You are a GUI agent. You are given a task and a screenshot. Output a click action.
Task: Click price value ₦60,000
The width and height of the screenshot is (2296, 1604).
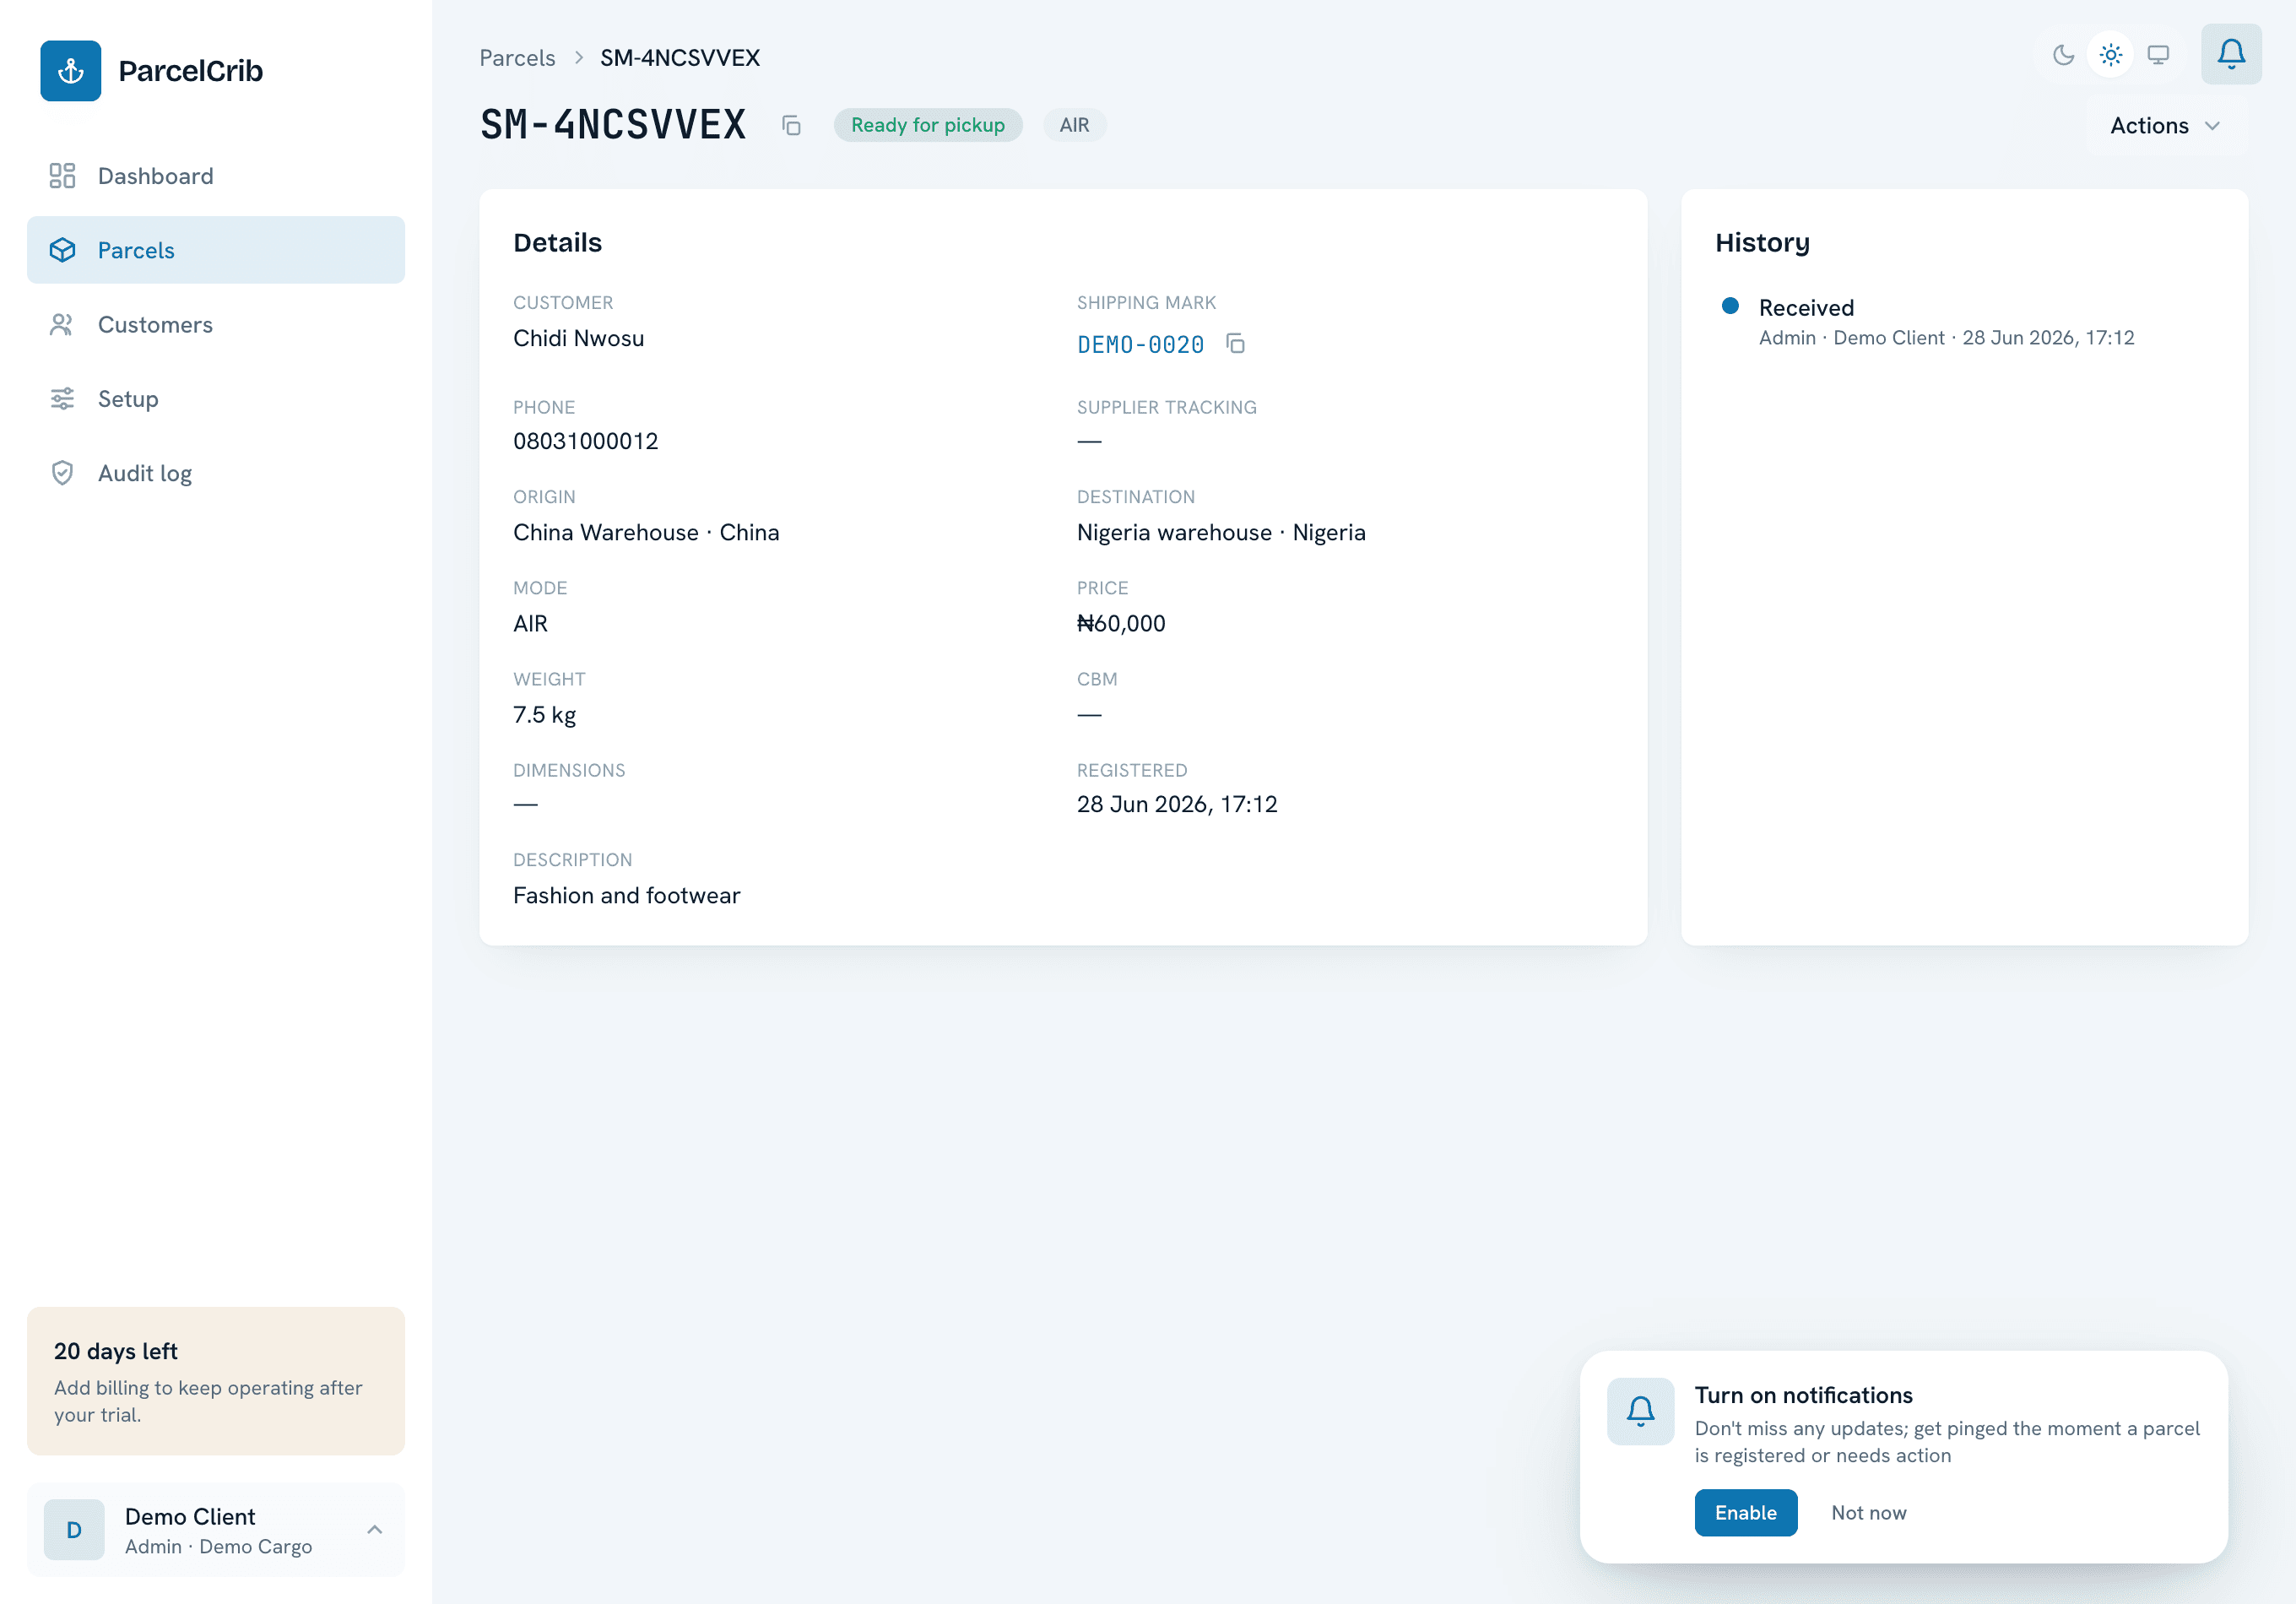[1120, 623]
